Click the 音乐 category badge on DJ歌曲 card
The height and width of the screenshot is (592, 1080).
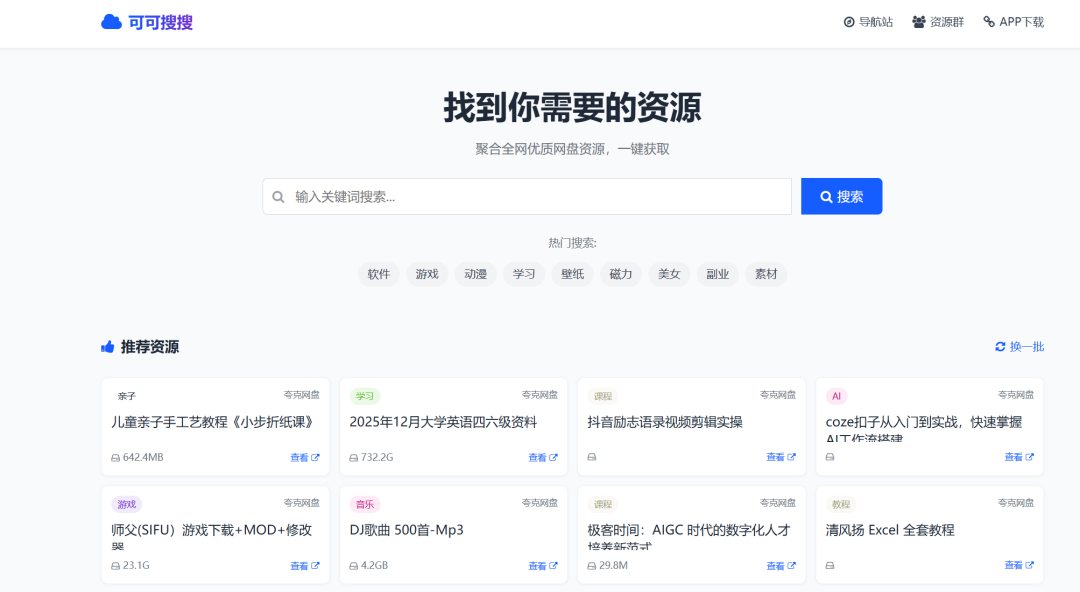(x=364, y=503)
